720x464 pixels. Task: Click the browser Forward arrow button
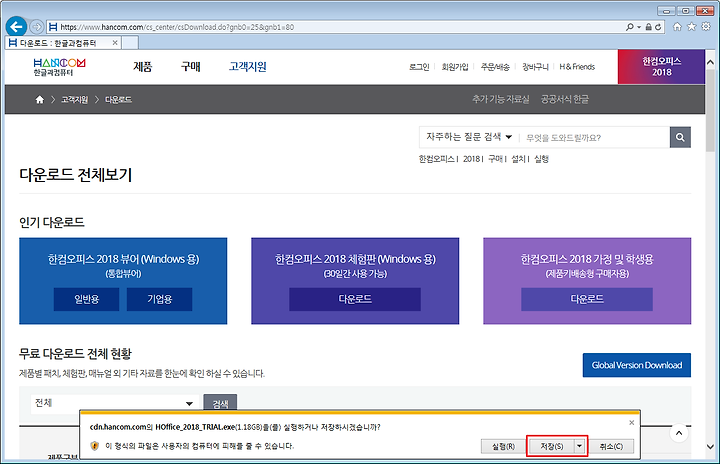tap(37, 27)
